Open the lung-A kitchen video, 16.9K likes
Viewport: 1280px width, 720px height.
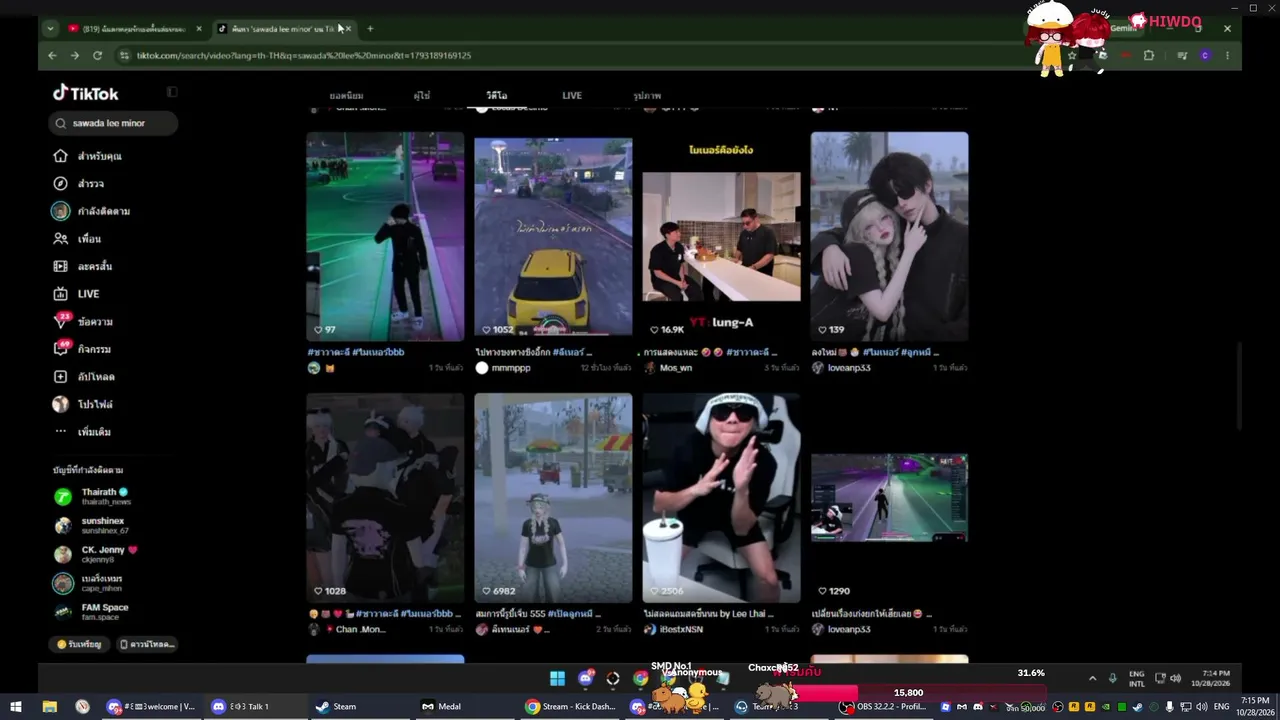click(x=721, y=237)
